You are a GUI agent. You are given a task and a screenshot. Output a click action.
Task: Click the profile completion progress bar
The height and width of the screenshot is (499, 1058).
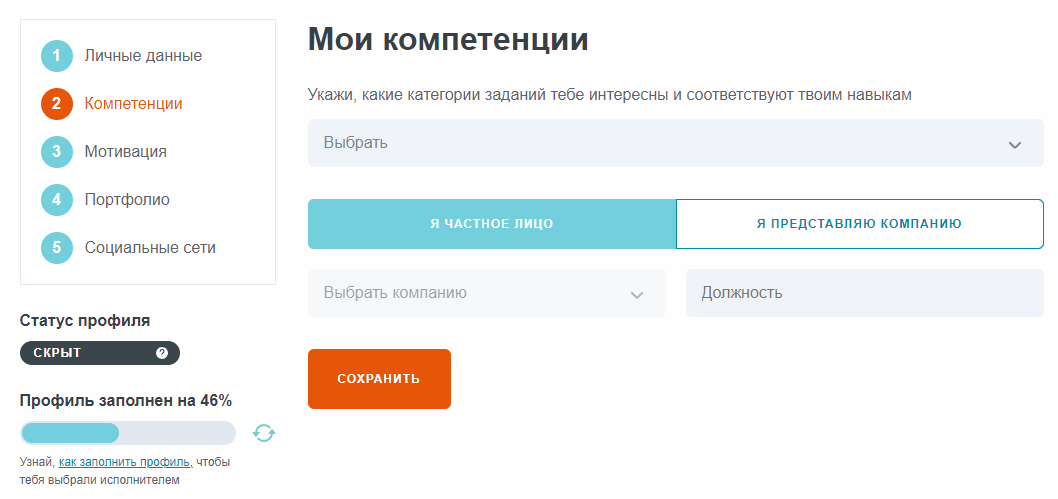pyautogui.click(x=128, y=433)
